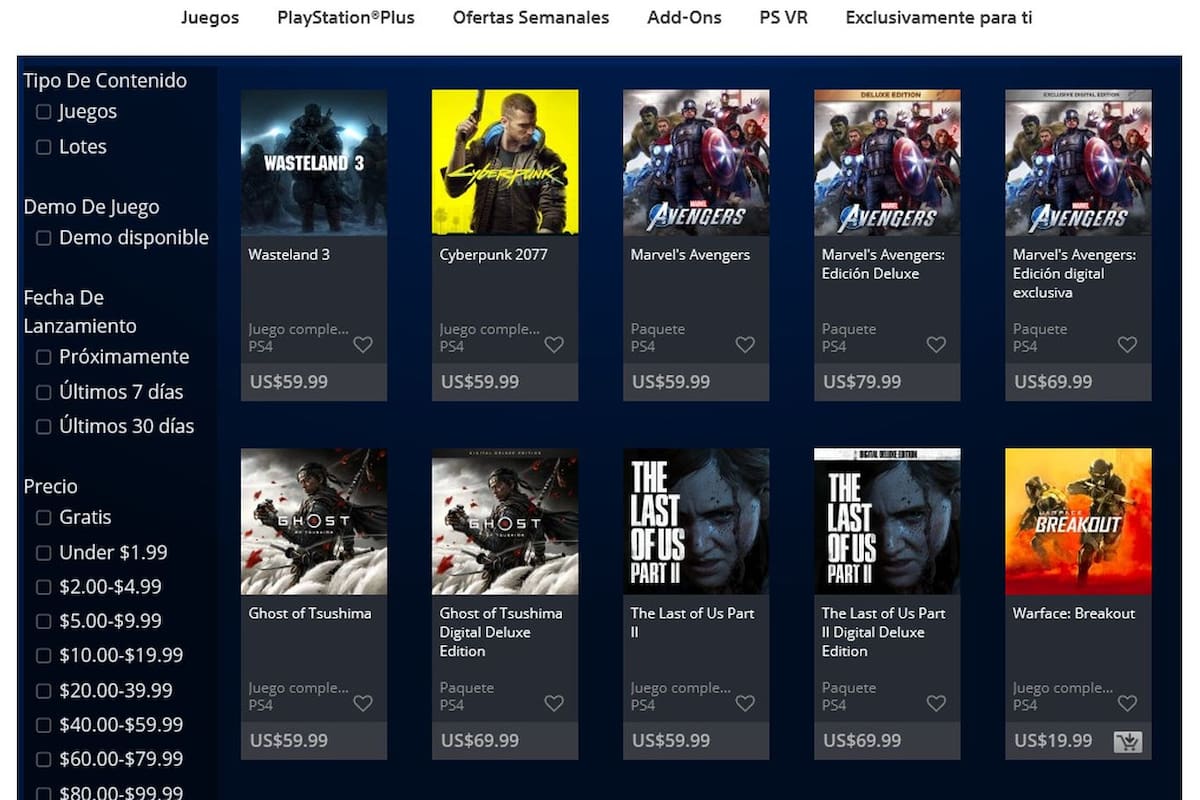
Task: Enable the Demo disponible filter
Action: pyautogui.click(x=43, y=237)
